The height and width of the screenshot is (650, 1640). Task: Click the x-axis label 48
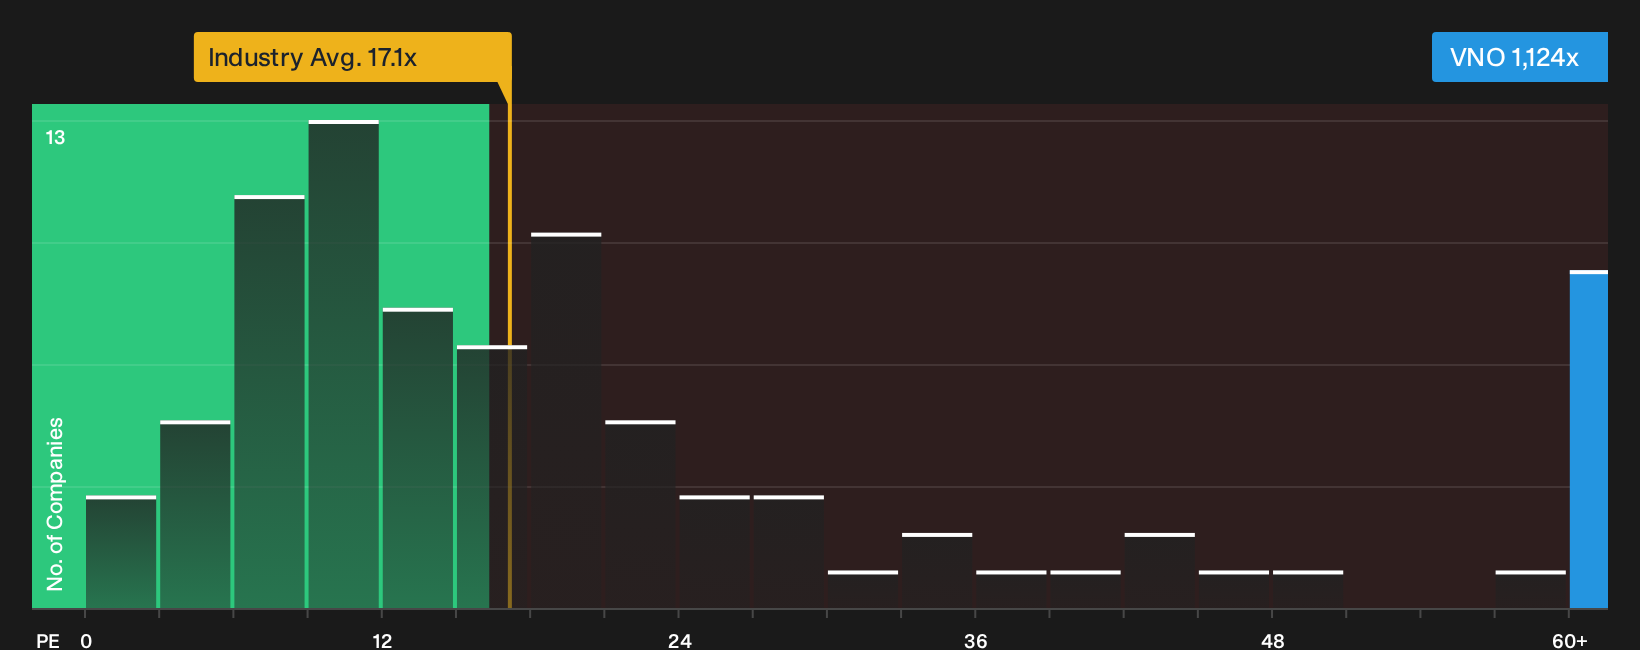[1272, 640]
